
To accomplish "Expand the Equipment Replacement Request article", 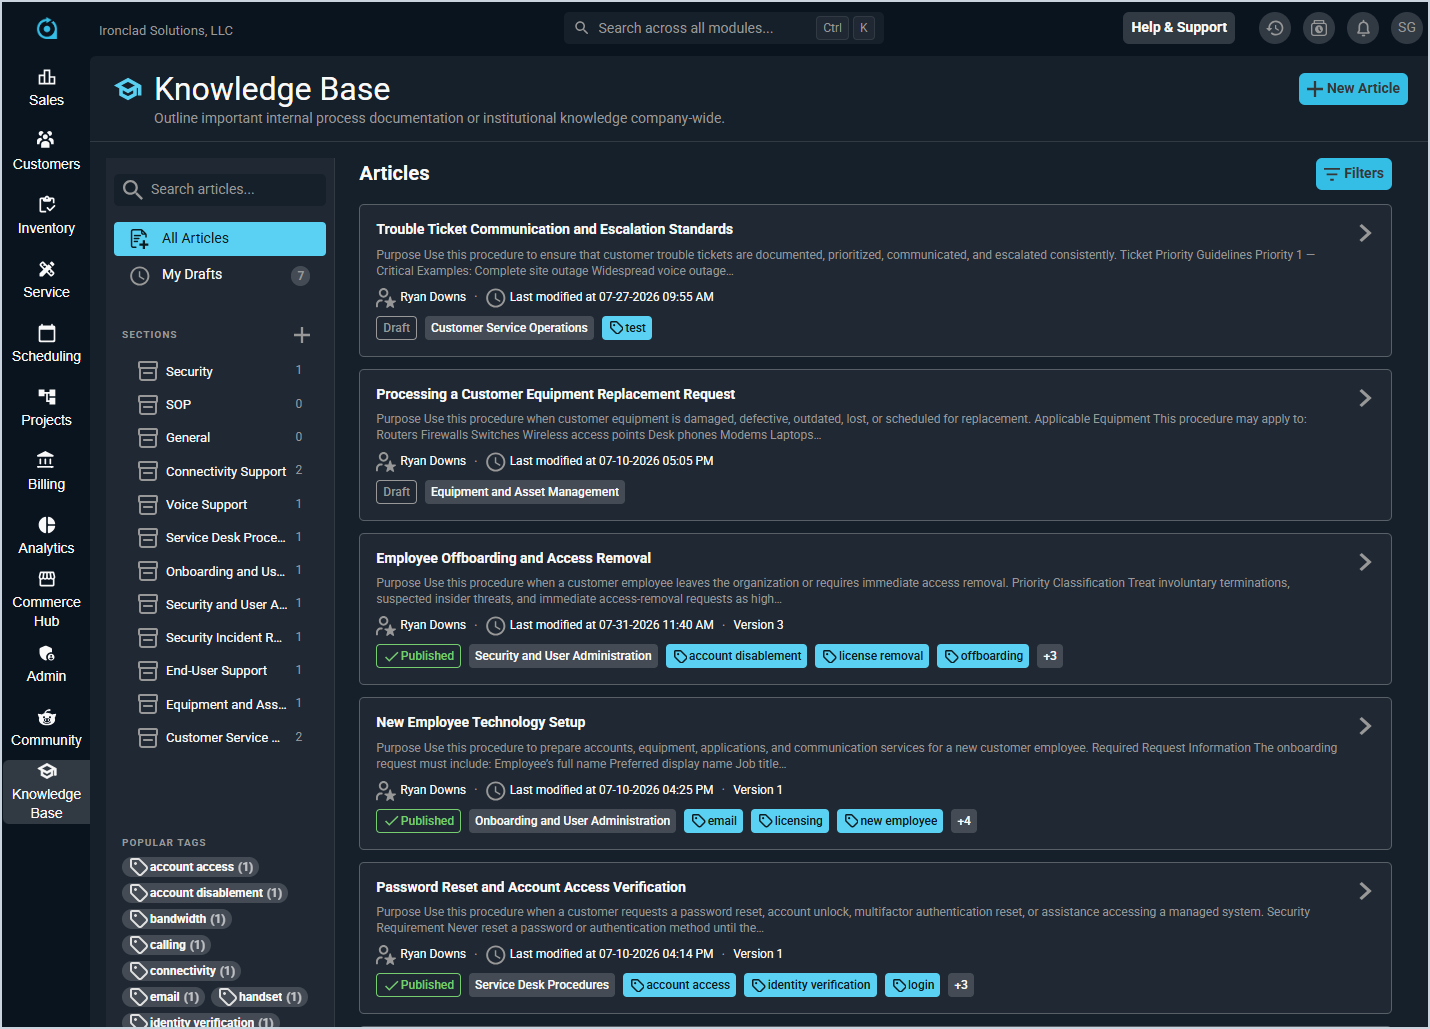I will pyautogui.click(x=1365, y=398).
